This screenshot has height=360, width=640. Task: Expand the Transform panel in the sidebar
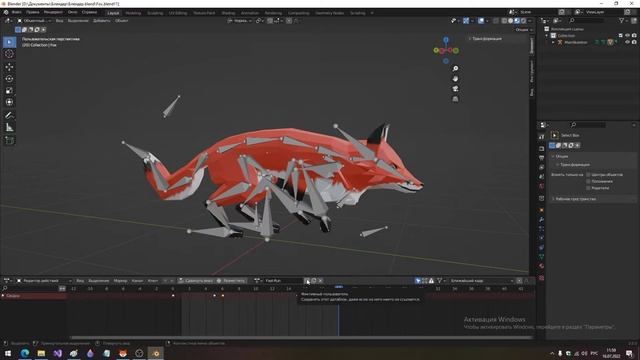(x=486, y=39)
